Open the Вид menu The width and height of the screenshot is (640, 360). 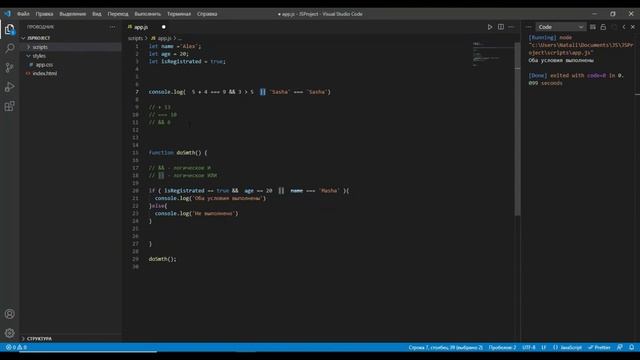[x=97, y=14]
